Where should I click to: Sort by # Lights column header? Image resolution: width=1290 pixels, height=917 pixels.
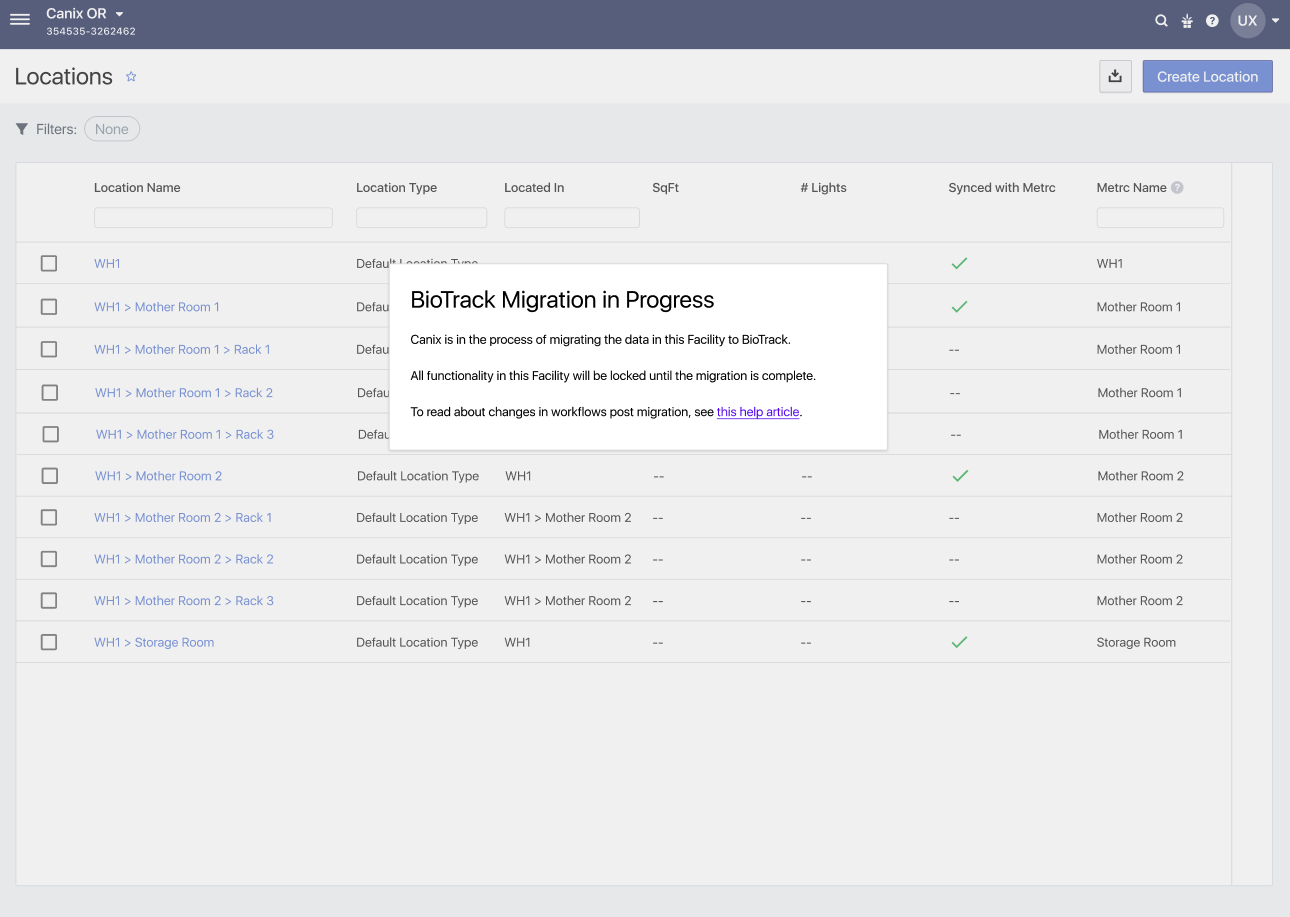click(x=823, y=187)
